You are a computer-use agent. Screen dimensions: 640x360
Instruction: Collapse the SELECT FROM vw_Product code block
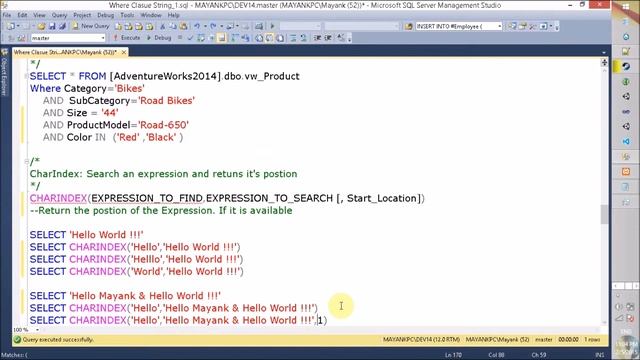[26, 76]
